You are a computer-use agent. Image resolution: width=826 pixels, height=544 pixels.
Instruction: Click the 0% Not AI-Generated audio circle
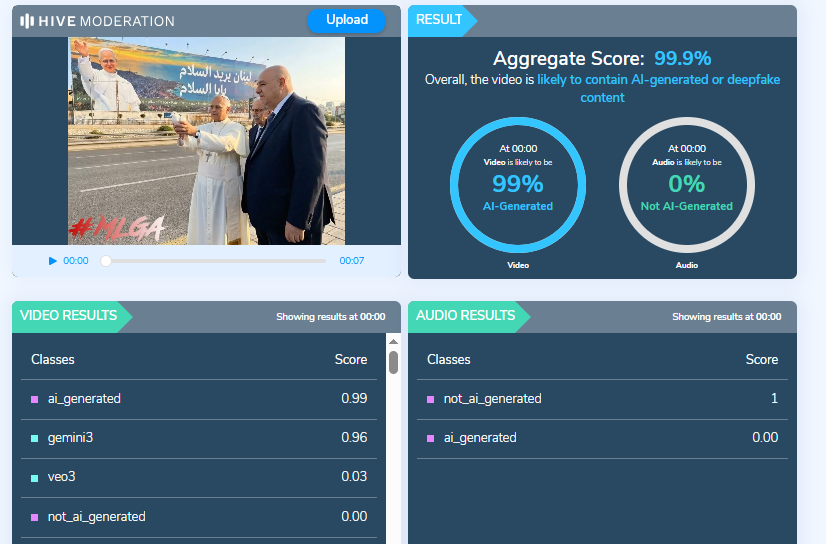[686, 185]
